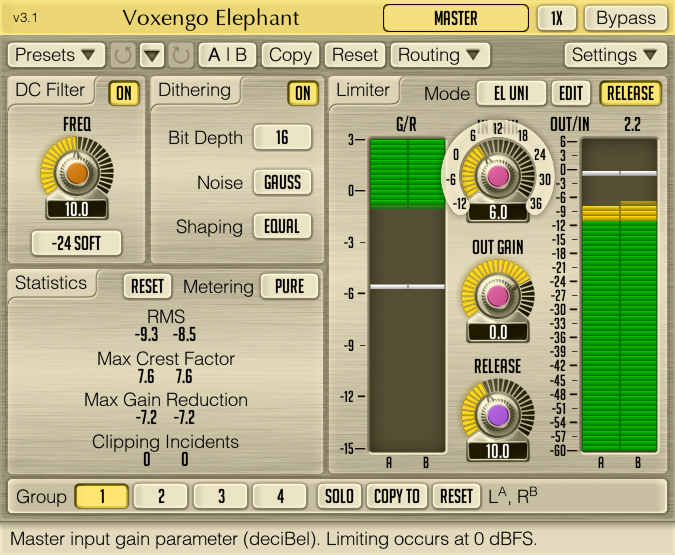
Task: Select the Dithering tab label
Action: pyautogui.click(x=195, y=90)
